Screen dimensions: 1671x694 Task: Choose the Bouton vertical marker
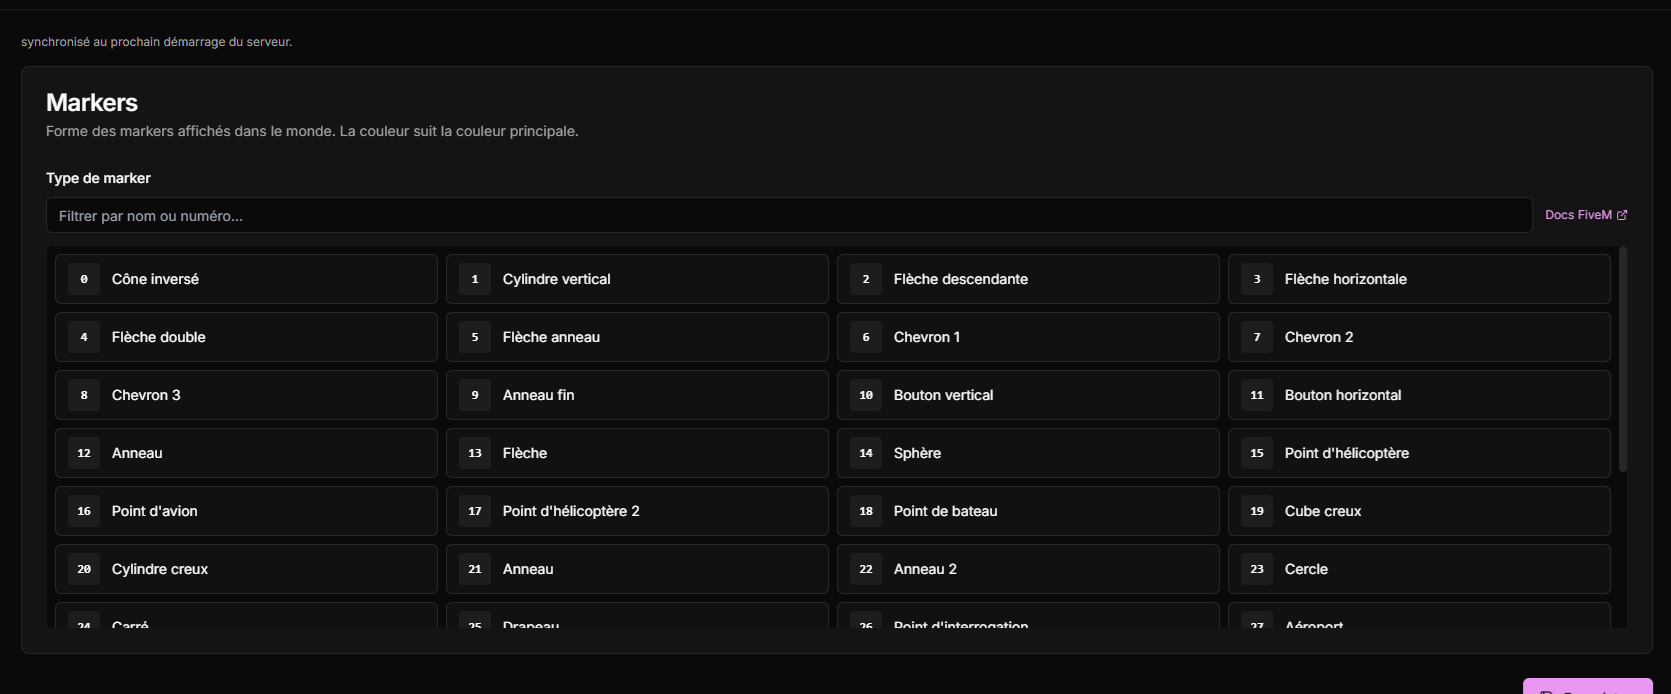click(1028, 395)
